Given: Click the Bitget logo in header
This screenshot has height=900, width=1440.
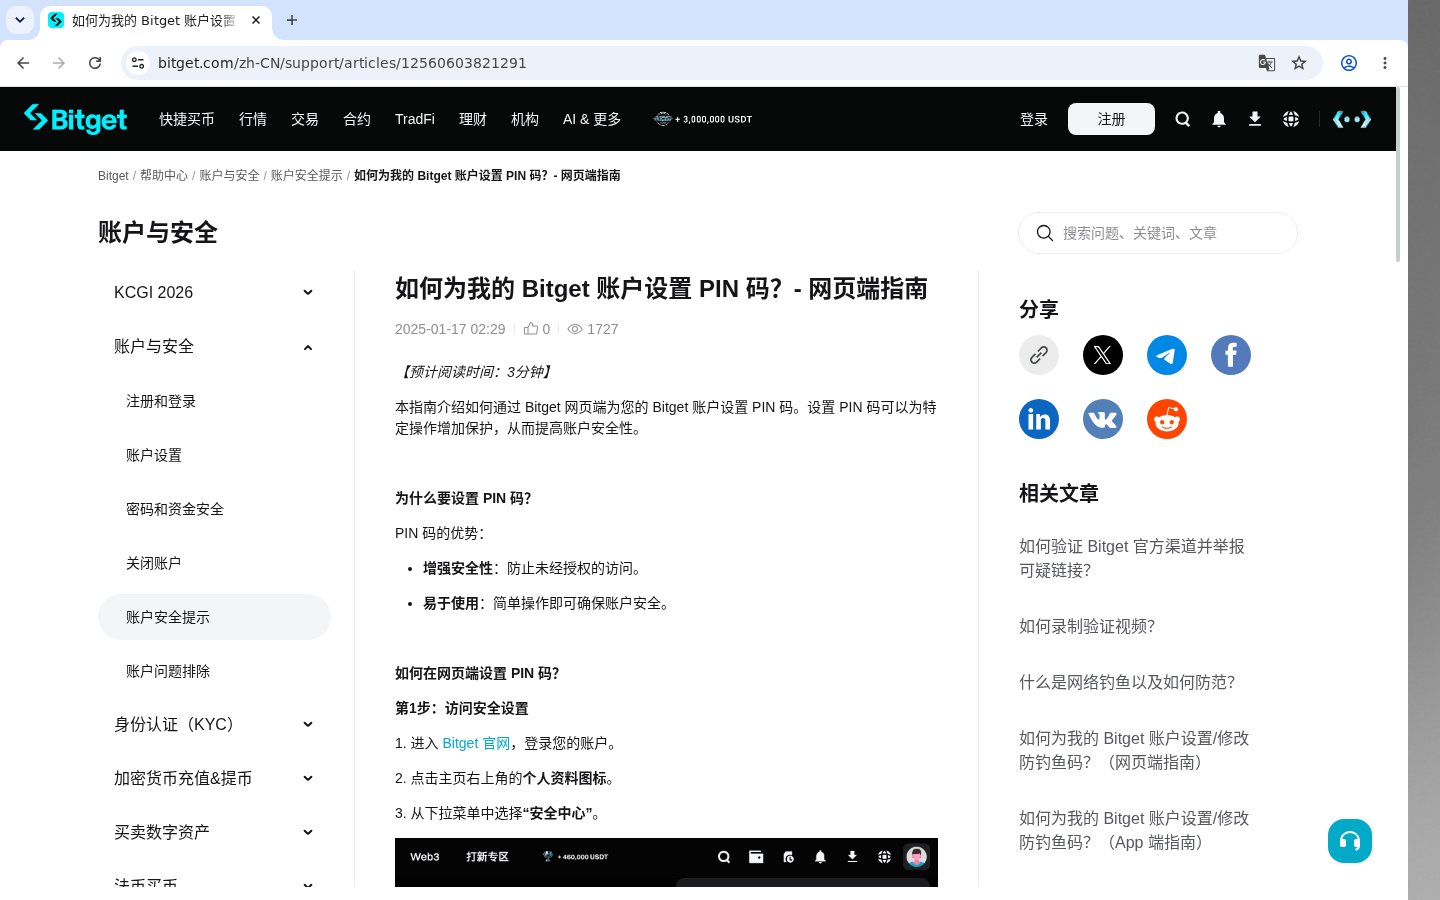Looking at the screenshot, I should (76, 119).
